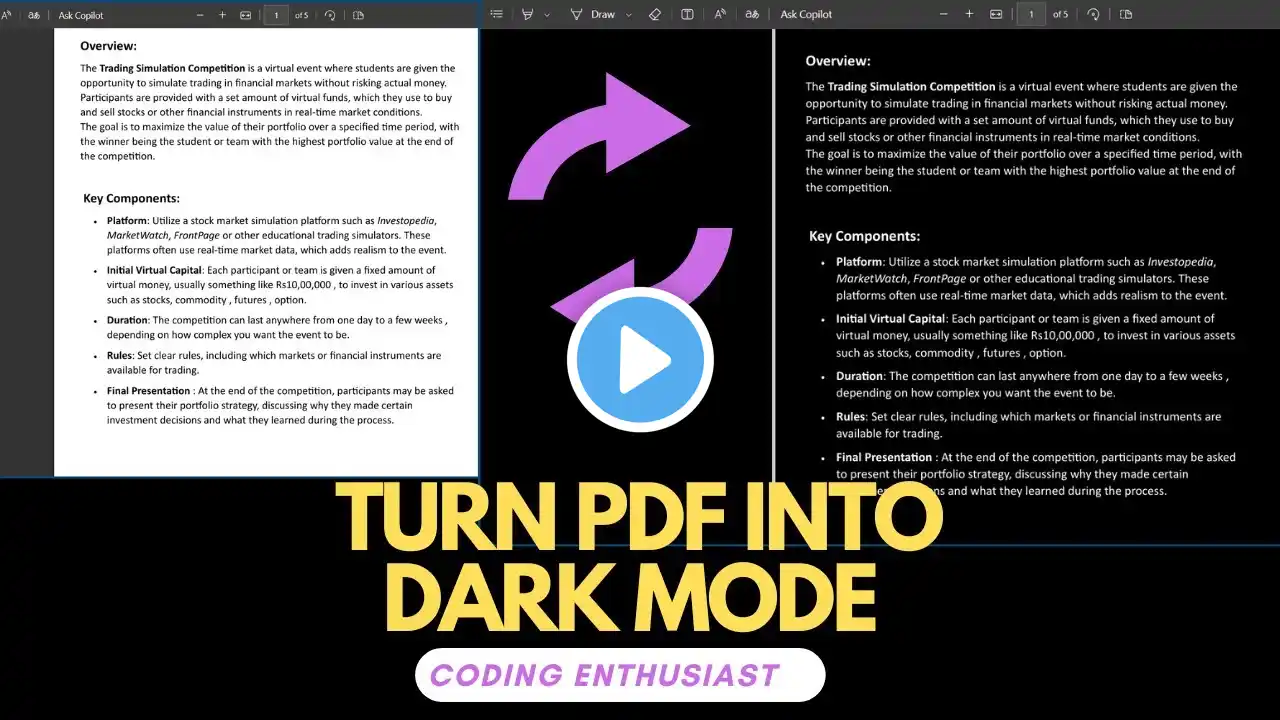Viewport: 1280px width, 720px height.
Task: Click 'Initial Virtual Capital' label in light-mode PDF
Action: (x=154, y=270)
